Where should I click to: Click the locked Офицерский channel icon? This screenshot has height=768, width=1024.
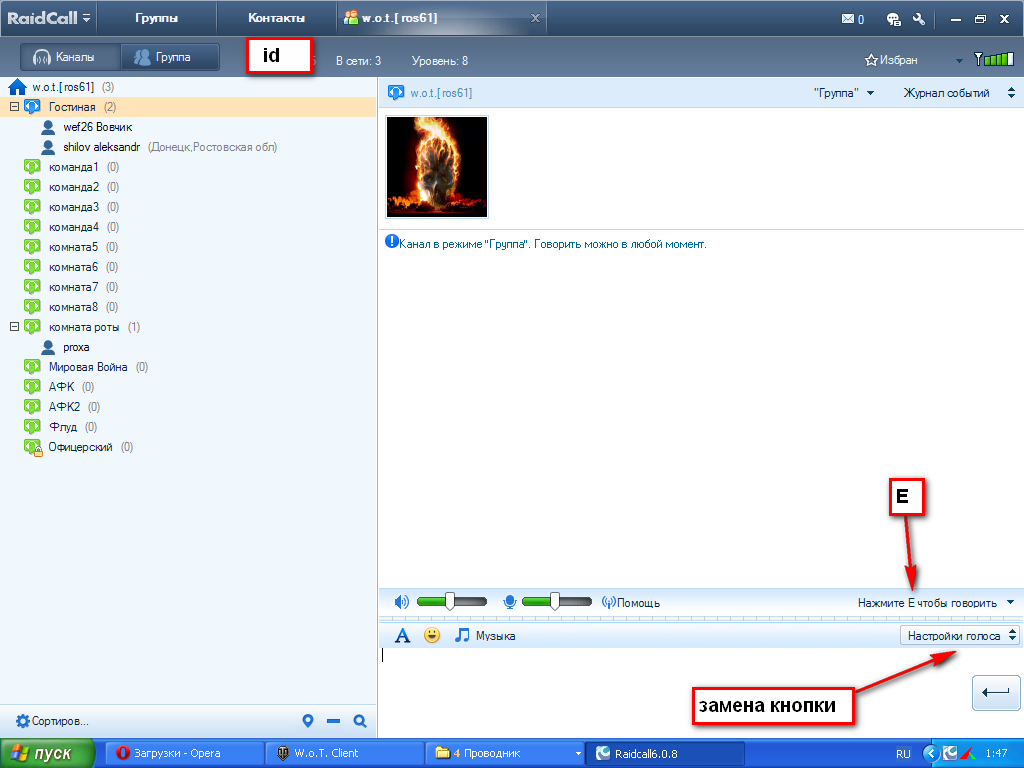click(x=33, y=447)
